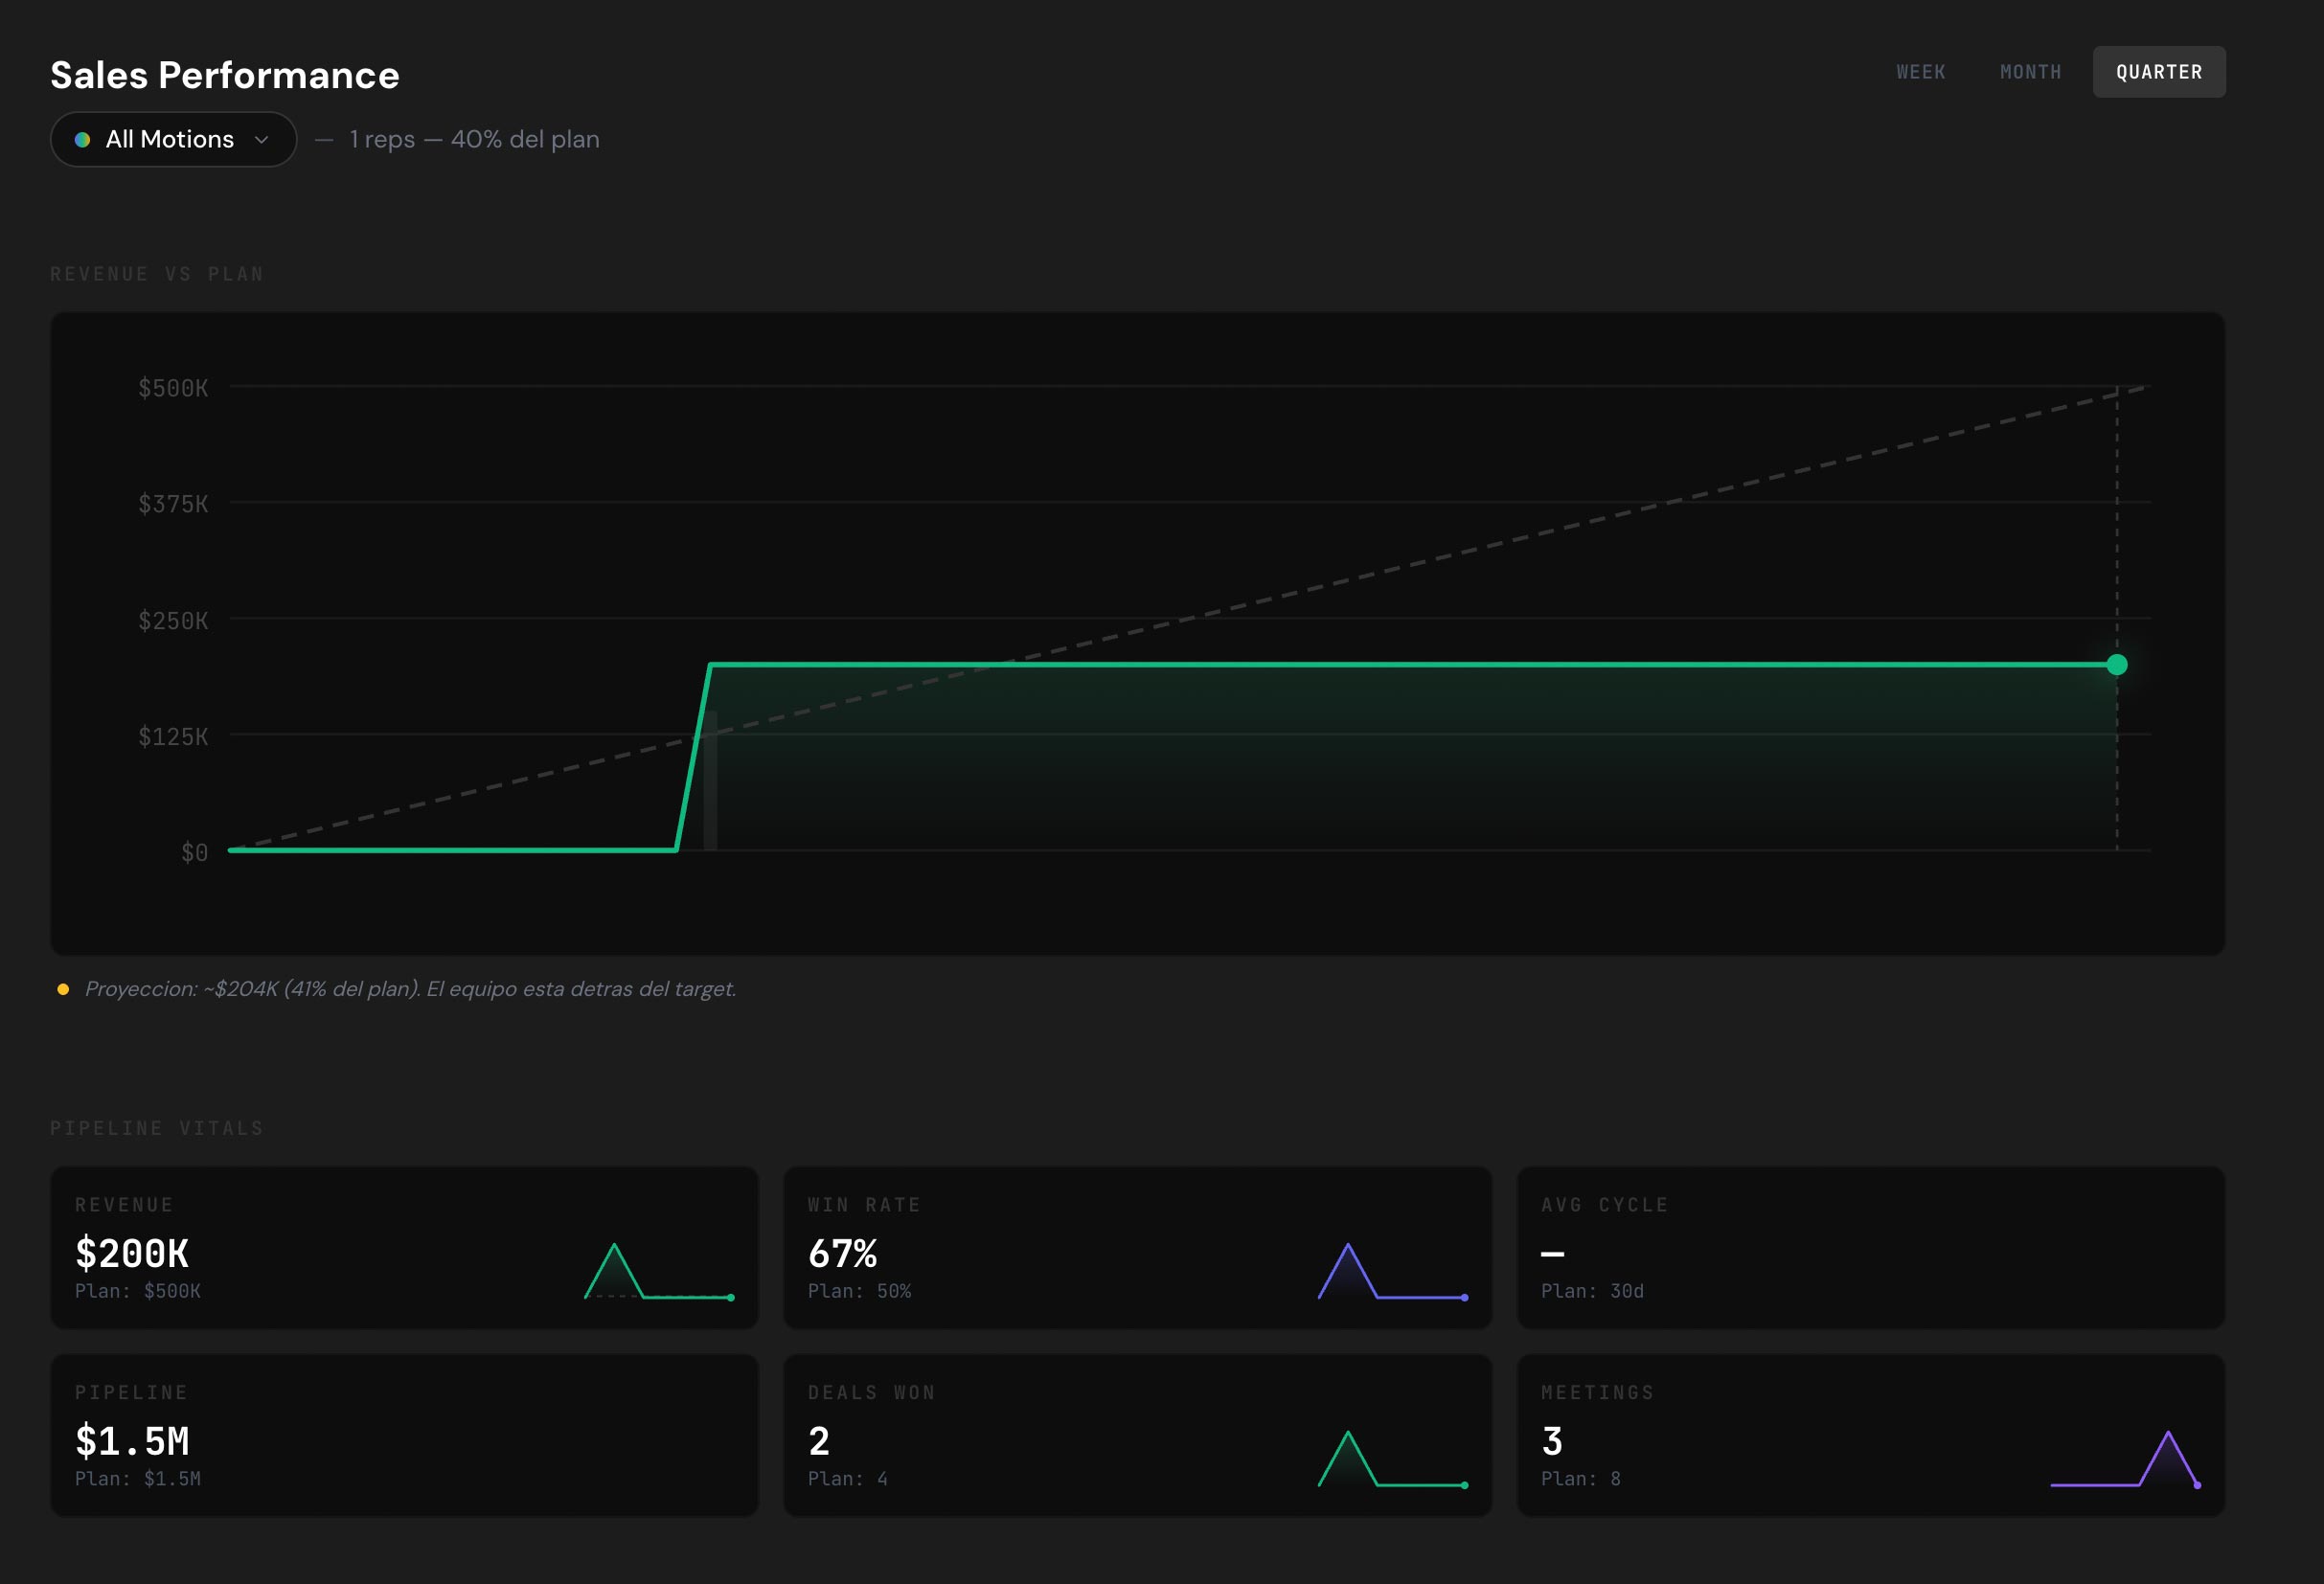Click the Meetings purple sparkline

click(2126, 1460)
